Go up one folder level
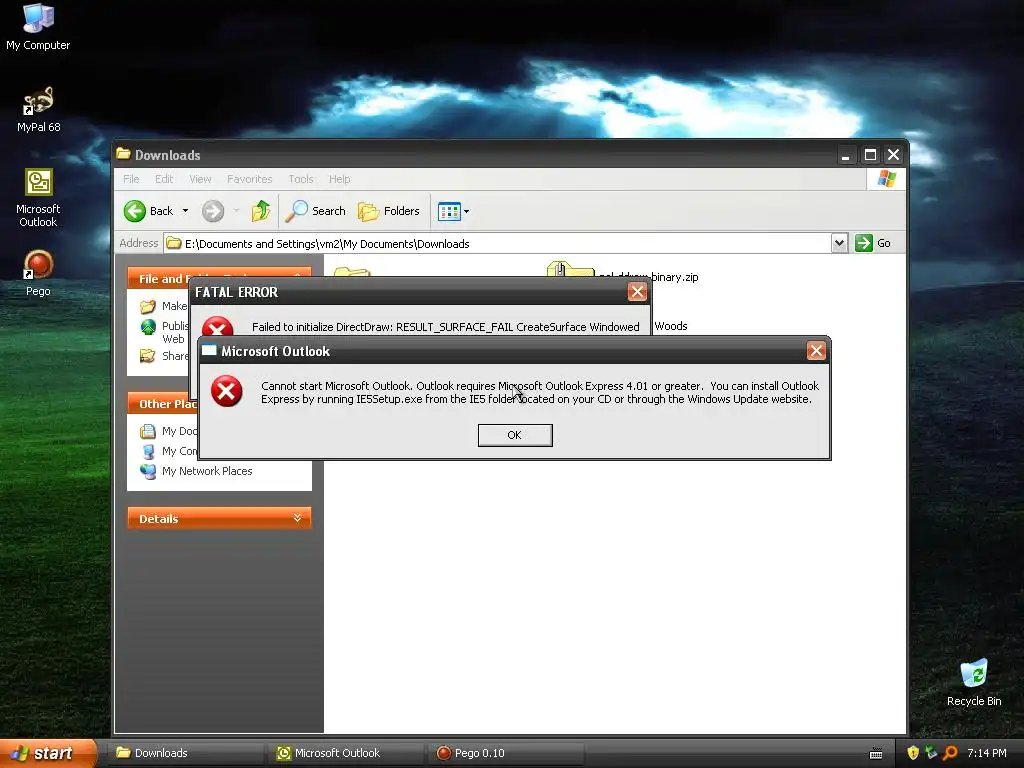Viewport: 1024px width, 768px height. pos(261,211)
